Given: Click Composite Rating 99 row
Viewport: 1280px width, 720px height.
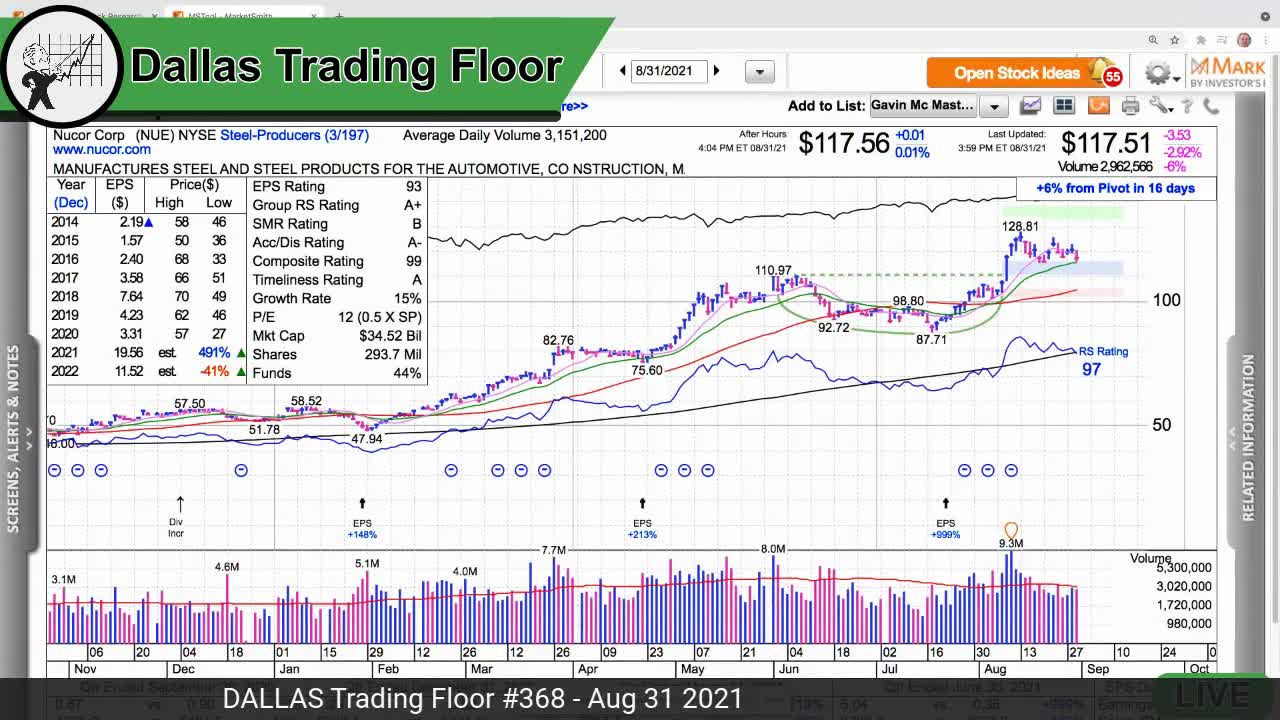Looking at the screenshot, I should click(x=337, y=261).
